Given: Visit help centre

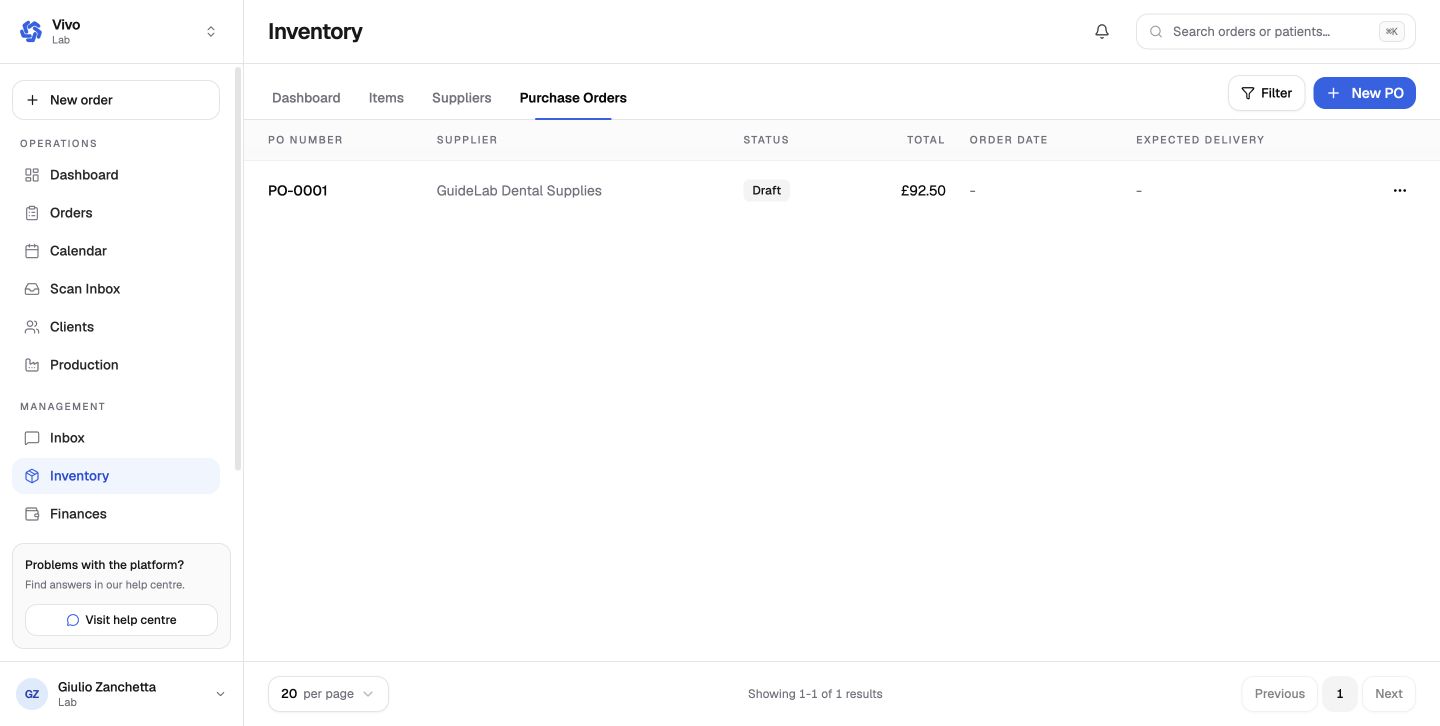Looking at the screenshot, I should (121, 620).
